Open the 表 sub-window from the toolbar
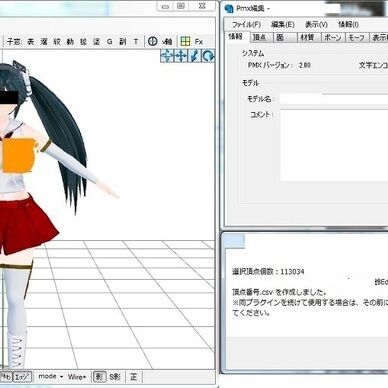 point(31,42)
